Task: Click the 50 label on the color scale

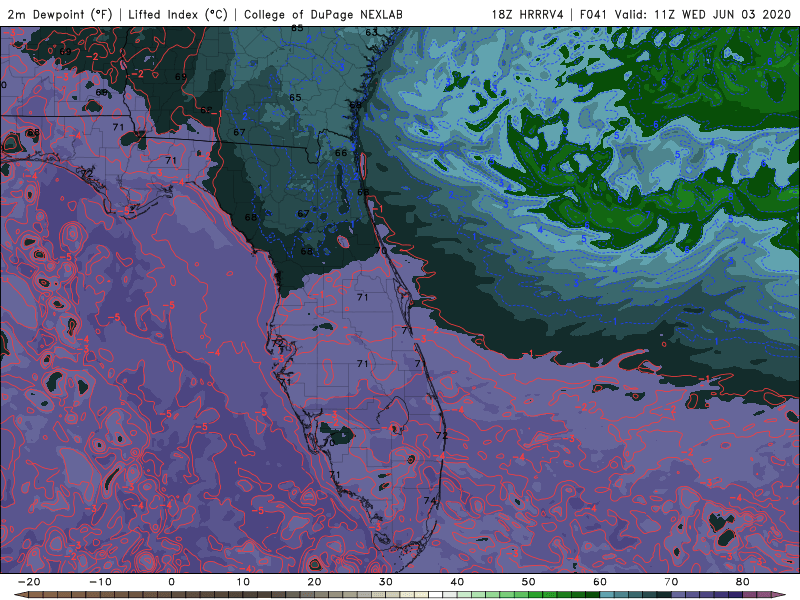Action: [x=529, y=582]
